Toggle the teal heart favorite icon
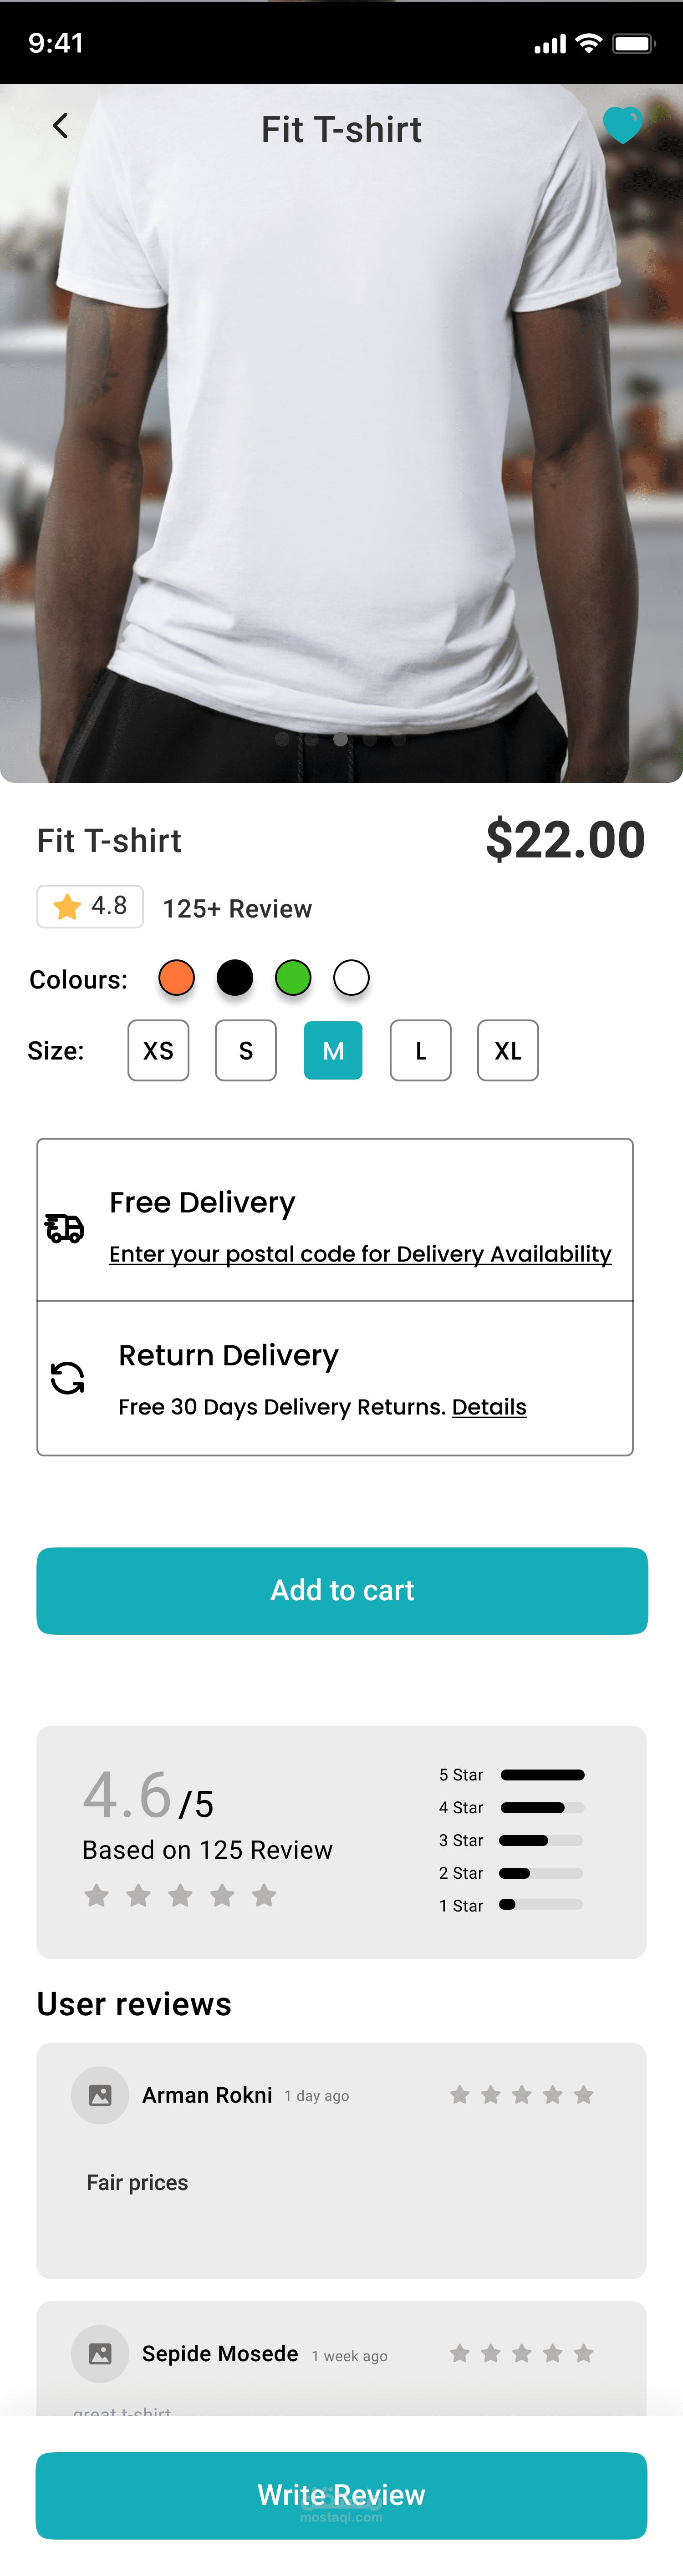Image resolution: width=683 pixels, height=2576 pixels. (622, 125)
